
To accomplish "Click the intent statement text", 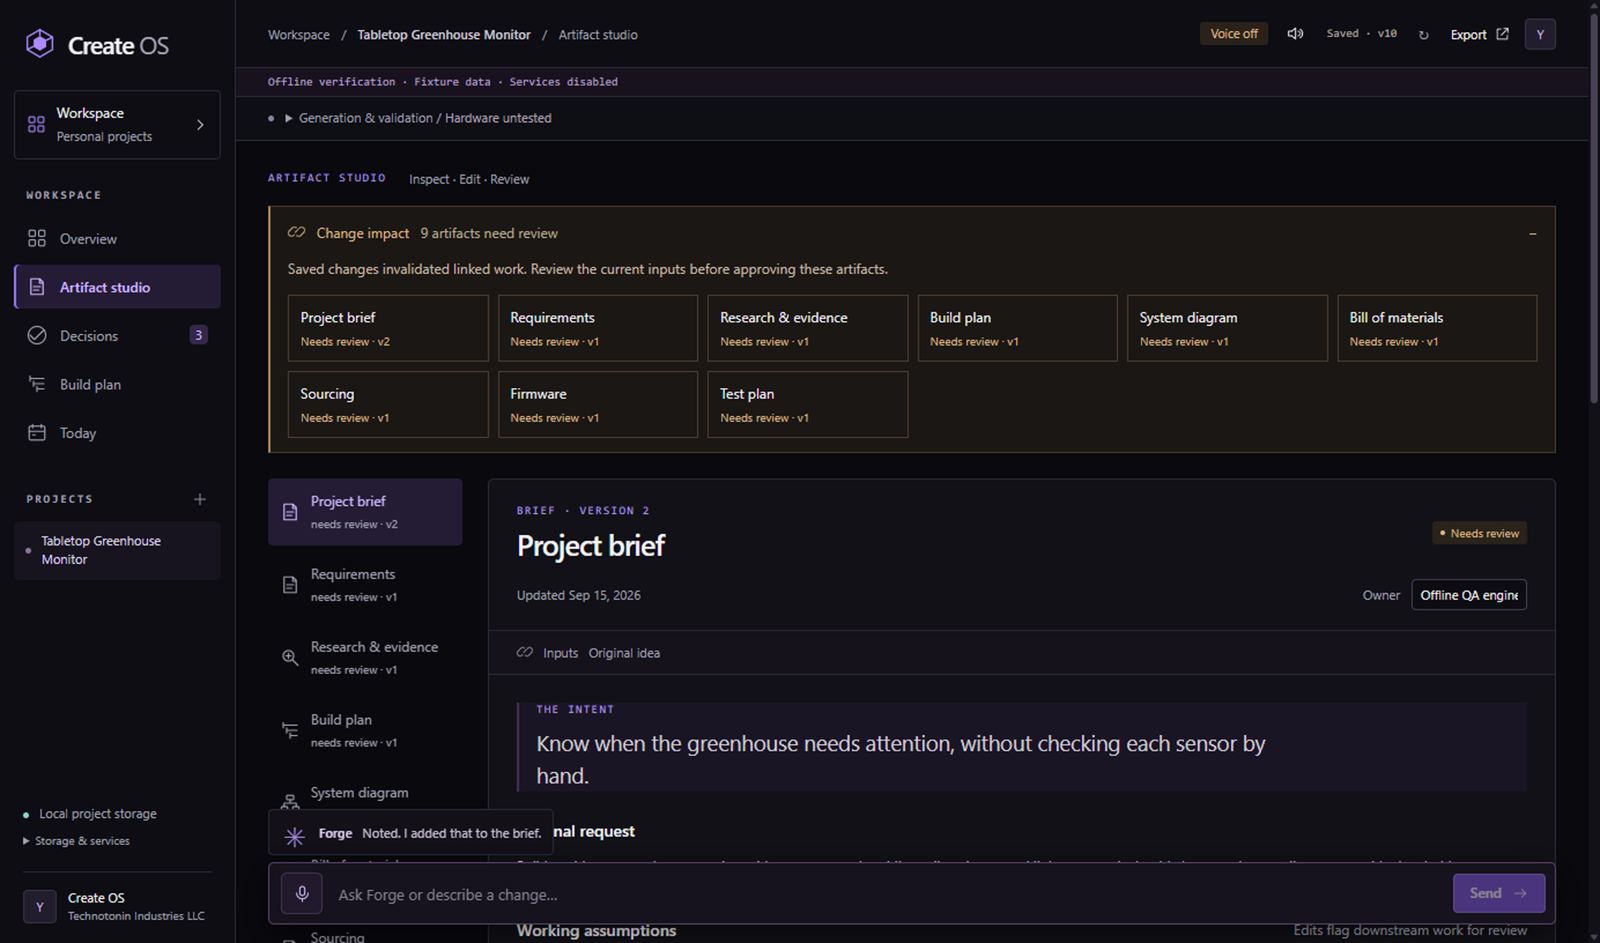I will [x=900, y=759].
